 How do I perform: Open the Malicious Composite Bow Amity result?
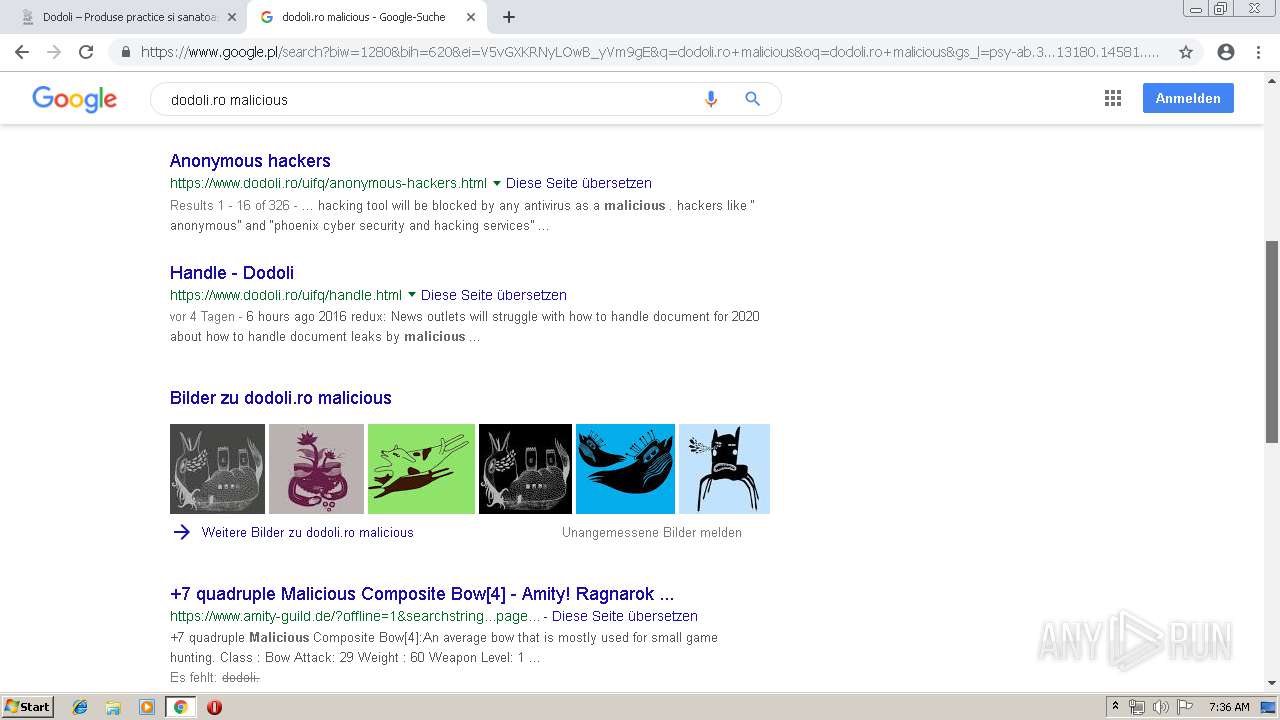coord(422,594)
